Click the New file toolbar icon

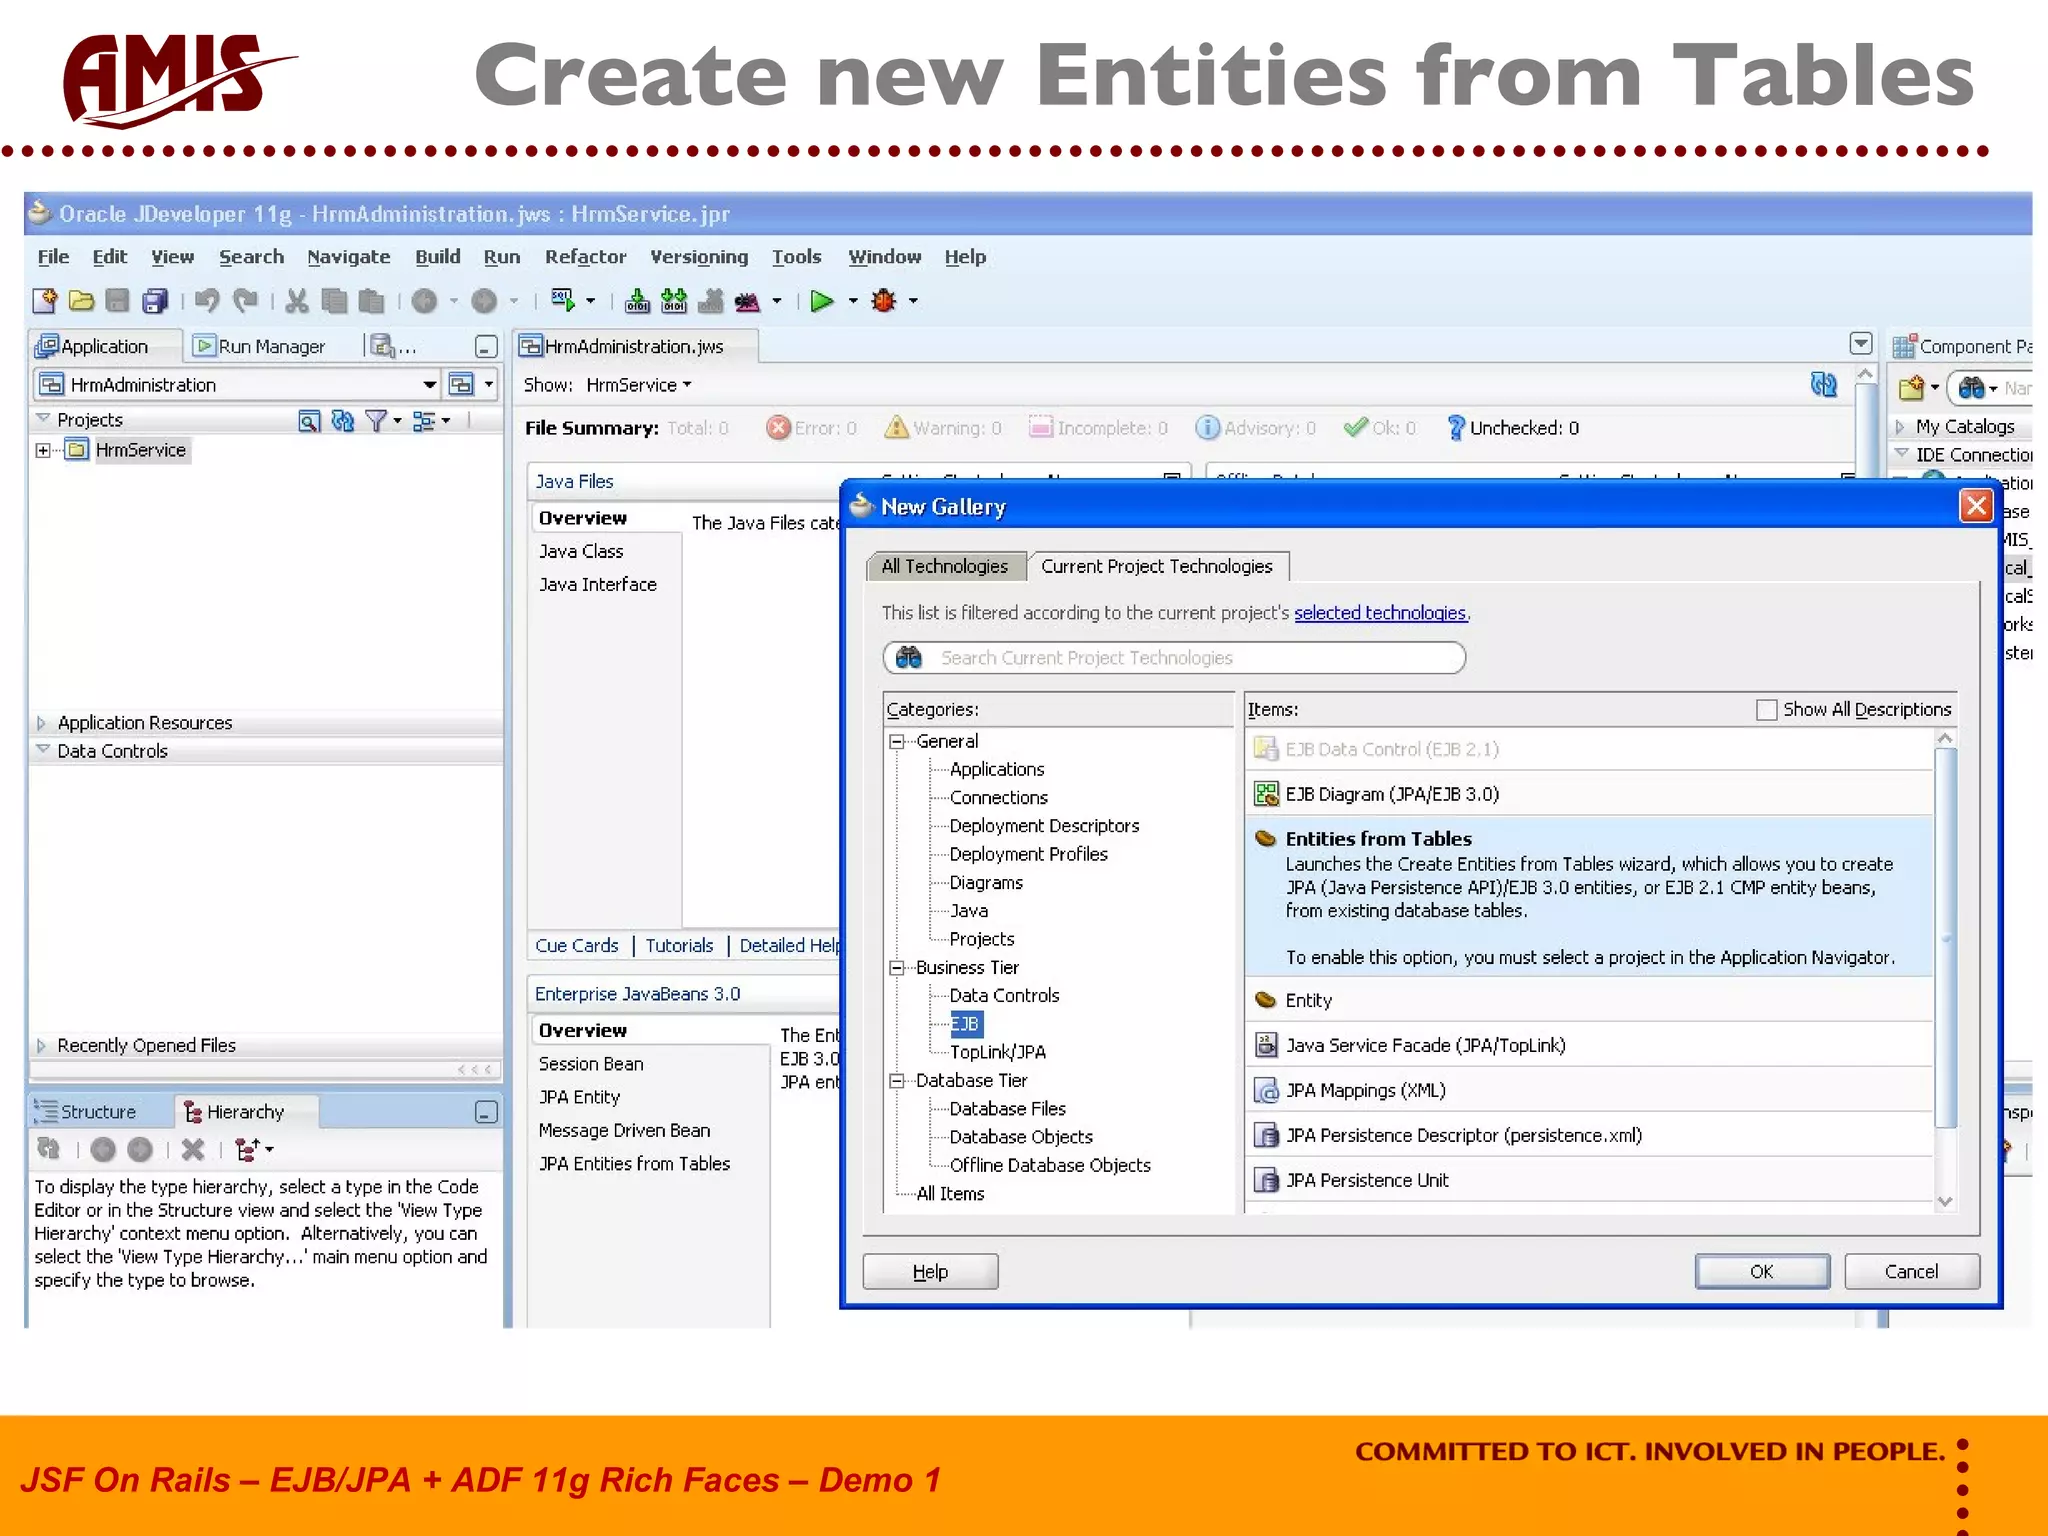pyautogui.click(x=45, y=300)
